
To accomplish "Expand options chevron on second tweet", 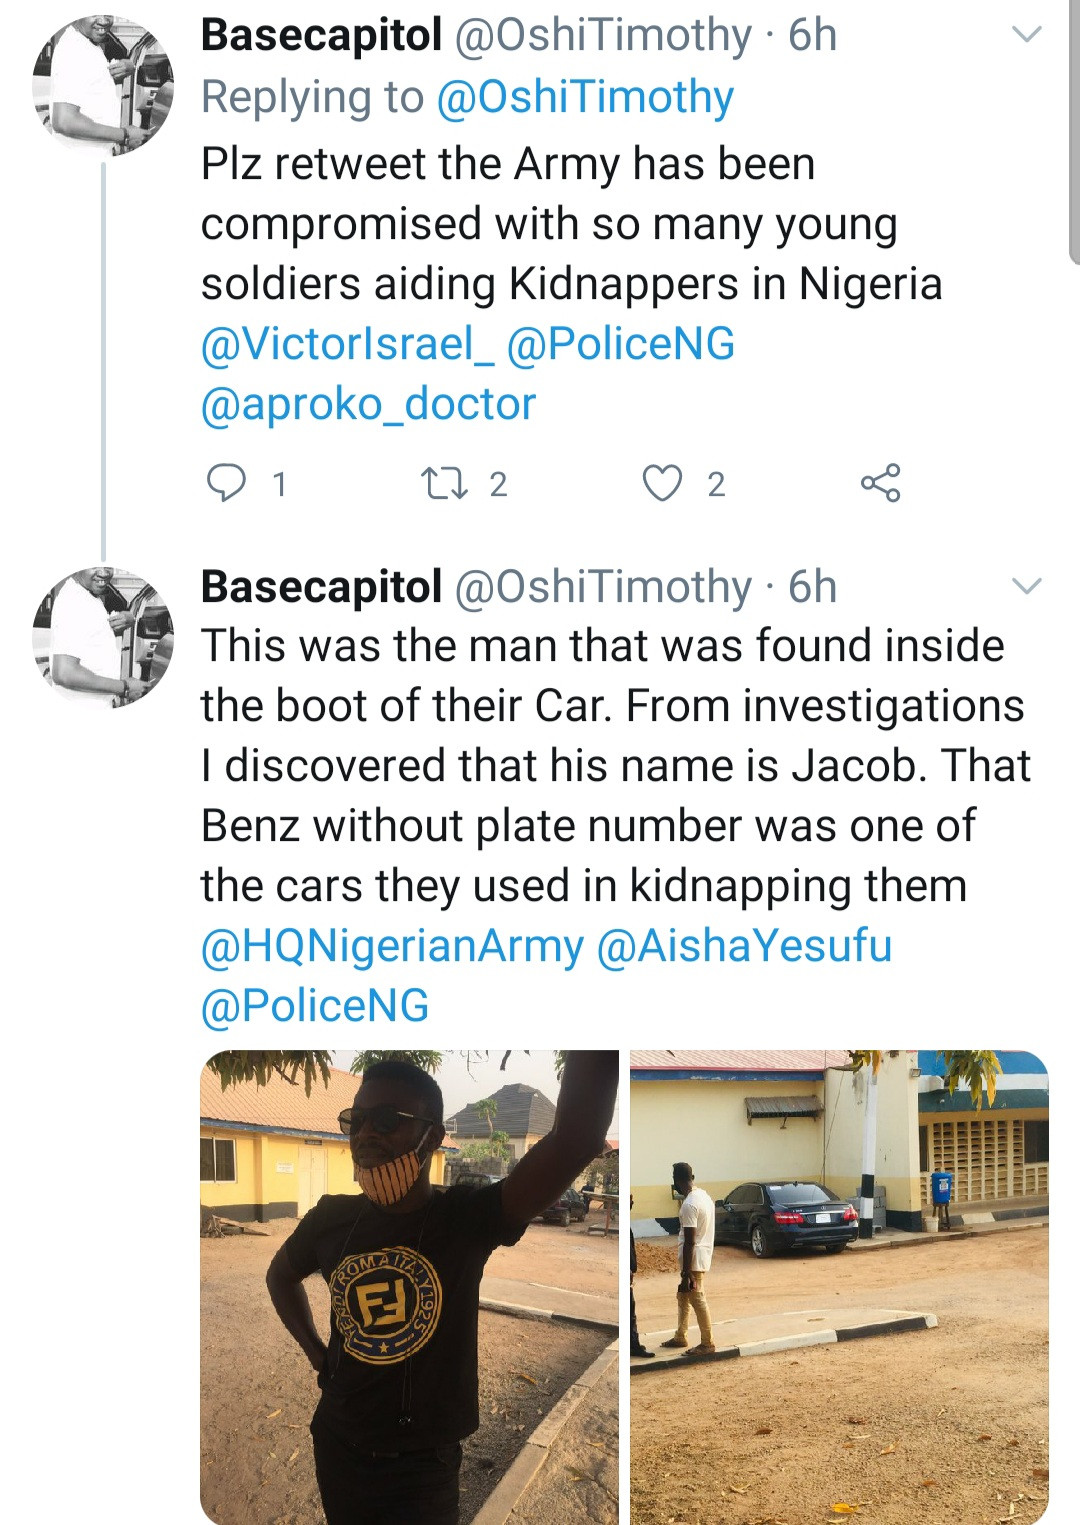I will click(1027, 586).
